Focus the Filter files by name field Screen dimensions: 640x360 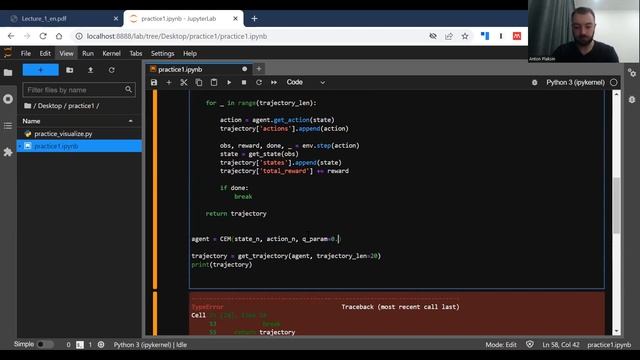point(79,90)
